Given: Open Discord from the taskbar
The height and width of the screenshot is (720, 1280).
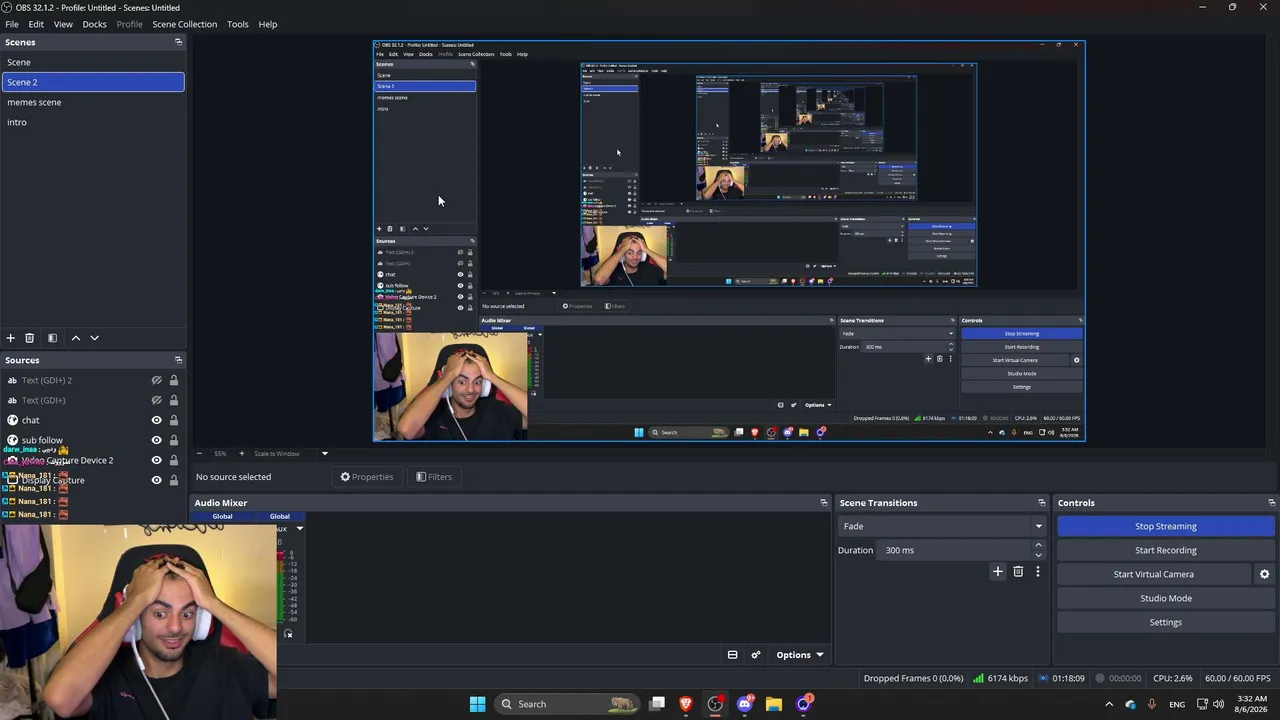Looking at the screenshot, I should [744, 704].
